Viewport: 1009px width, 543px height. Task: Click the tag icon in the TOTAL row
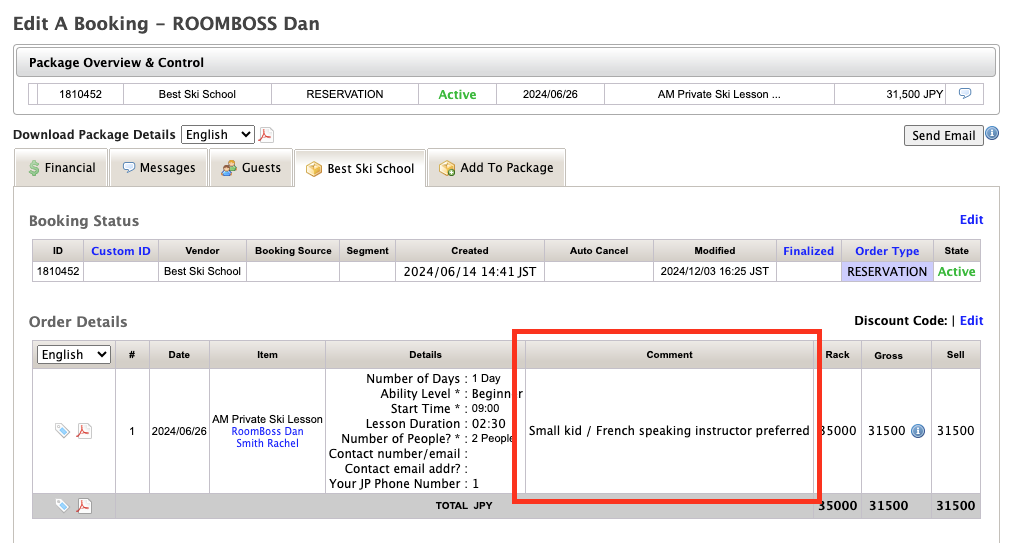coord(62,506)
